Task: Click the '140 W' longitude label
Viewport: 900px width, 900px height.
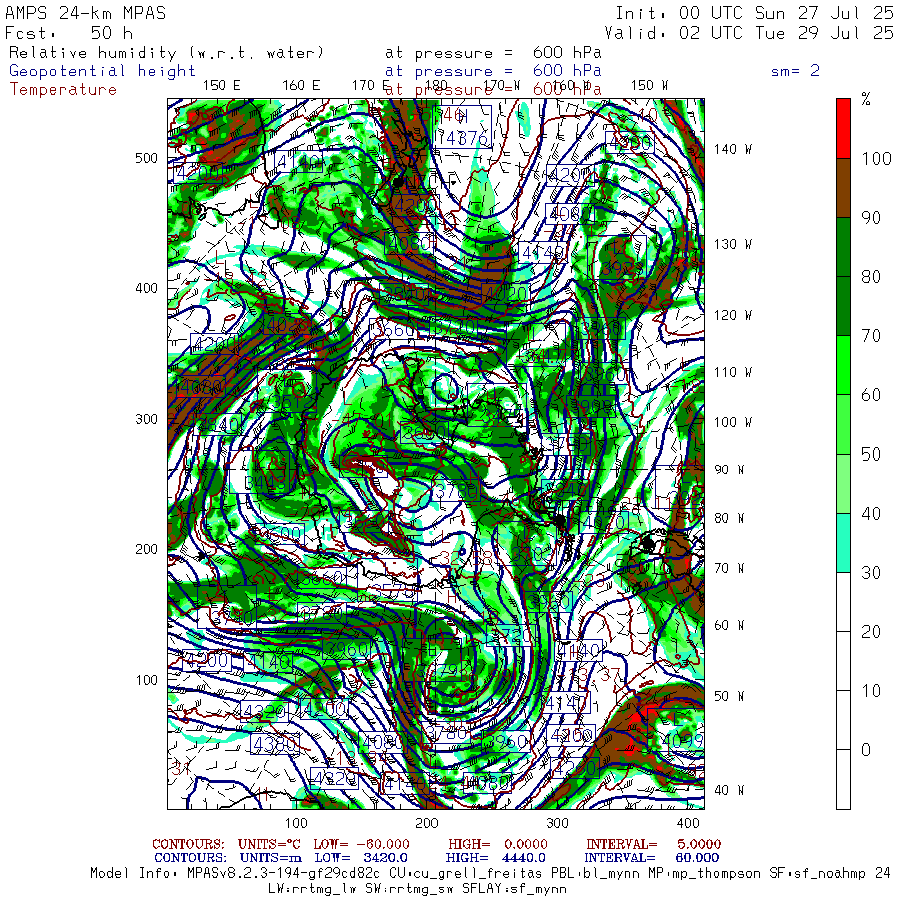Action: pyautogui.click(x=732, y=149)
